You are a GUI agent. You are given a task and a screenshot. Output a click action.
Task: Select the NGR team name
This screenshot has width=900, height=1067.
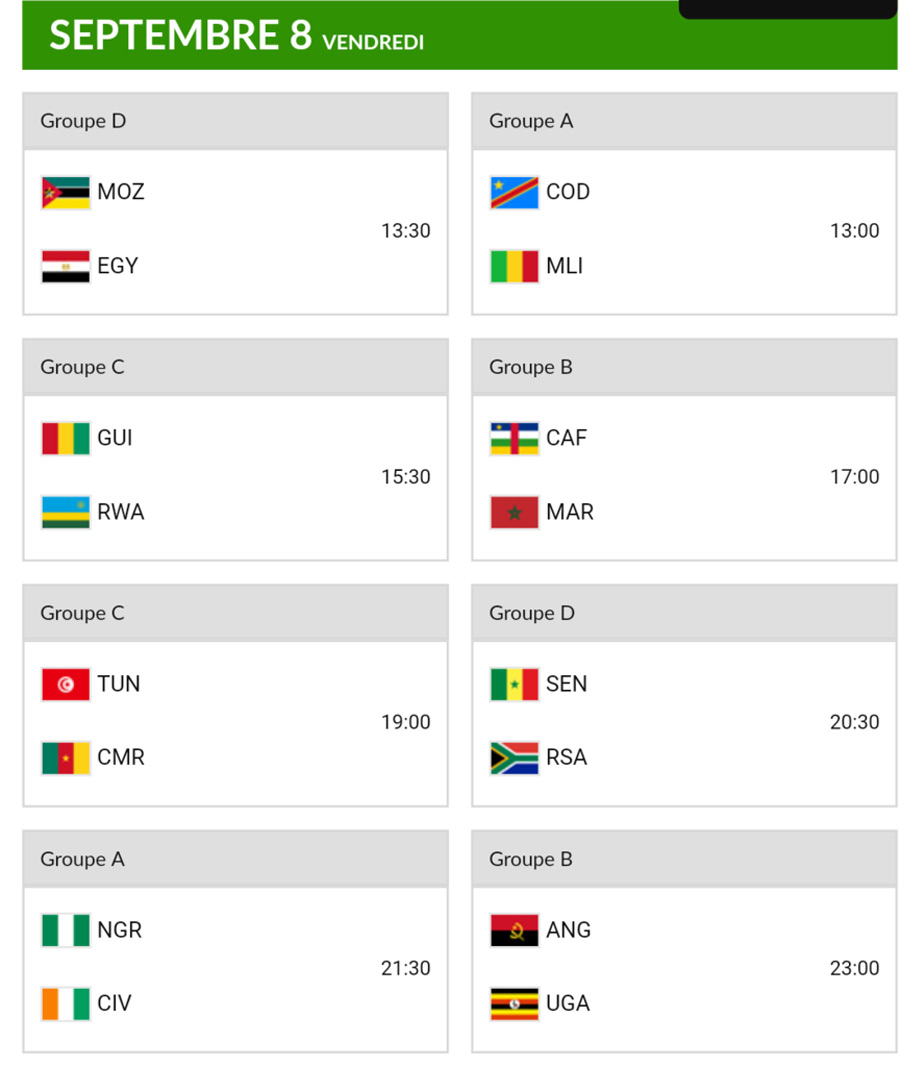click(120, 930)
